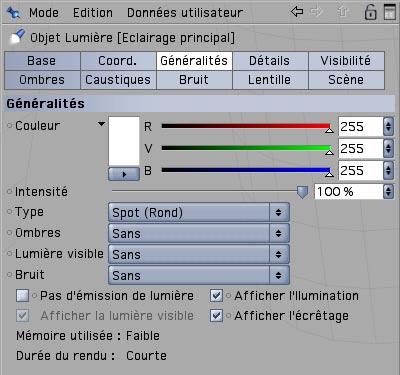Click the red R value input field
Image resolution: width=400 pixels, height=375 pixels.
361,127
